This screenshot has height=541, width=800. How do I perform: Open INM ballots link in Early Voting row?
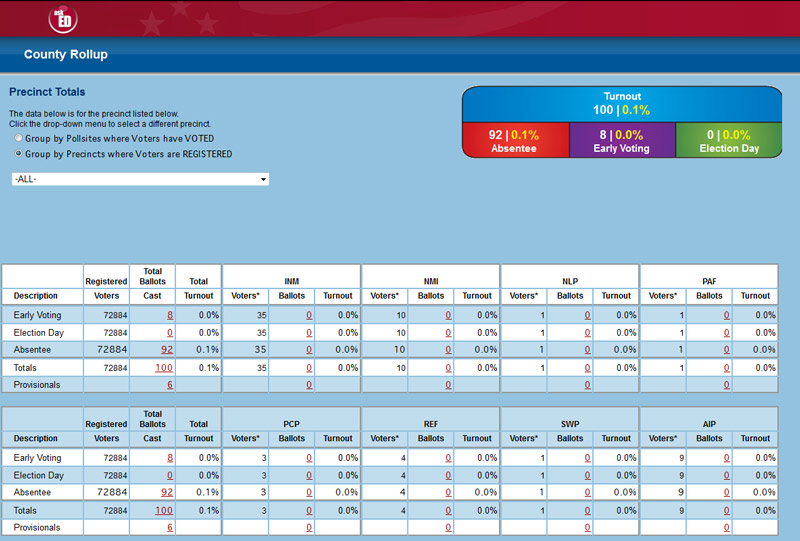(x=309, y=315)
